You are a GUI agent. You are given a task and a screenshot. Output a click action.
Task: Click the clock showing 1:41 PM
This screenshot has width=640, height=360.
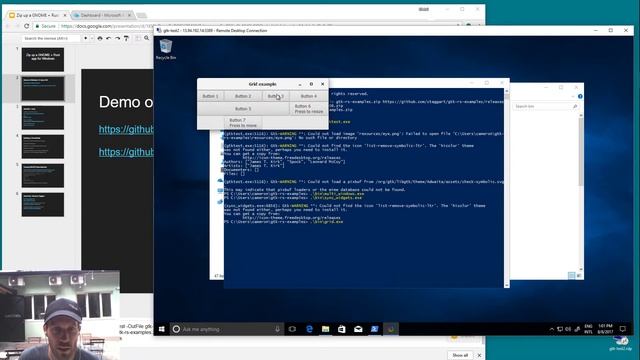point(605,329)
